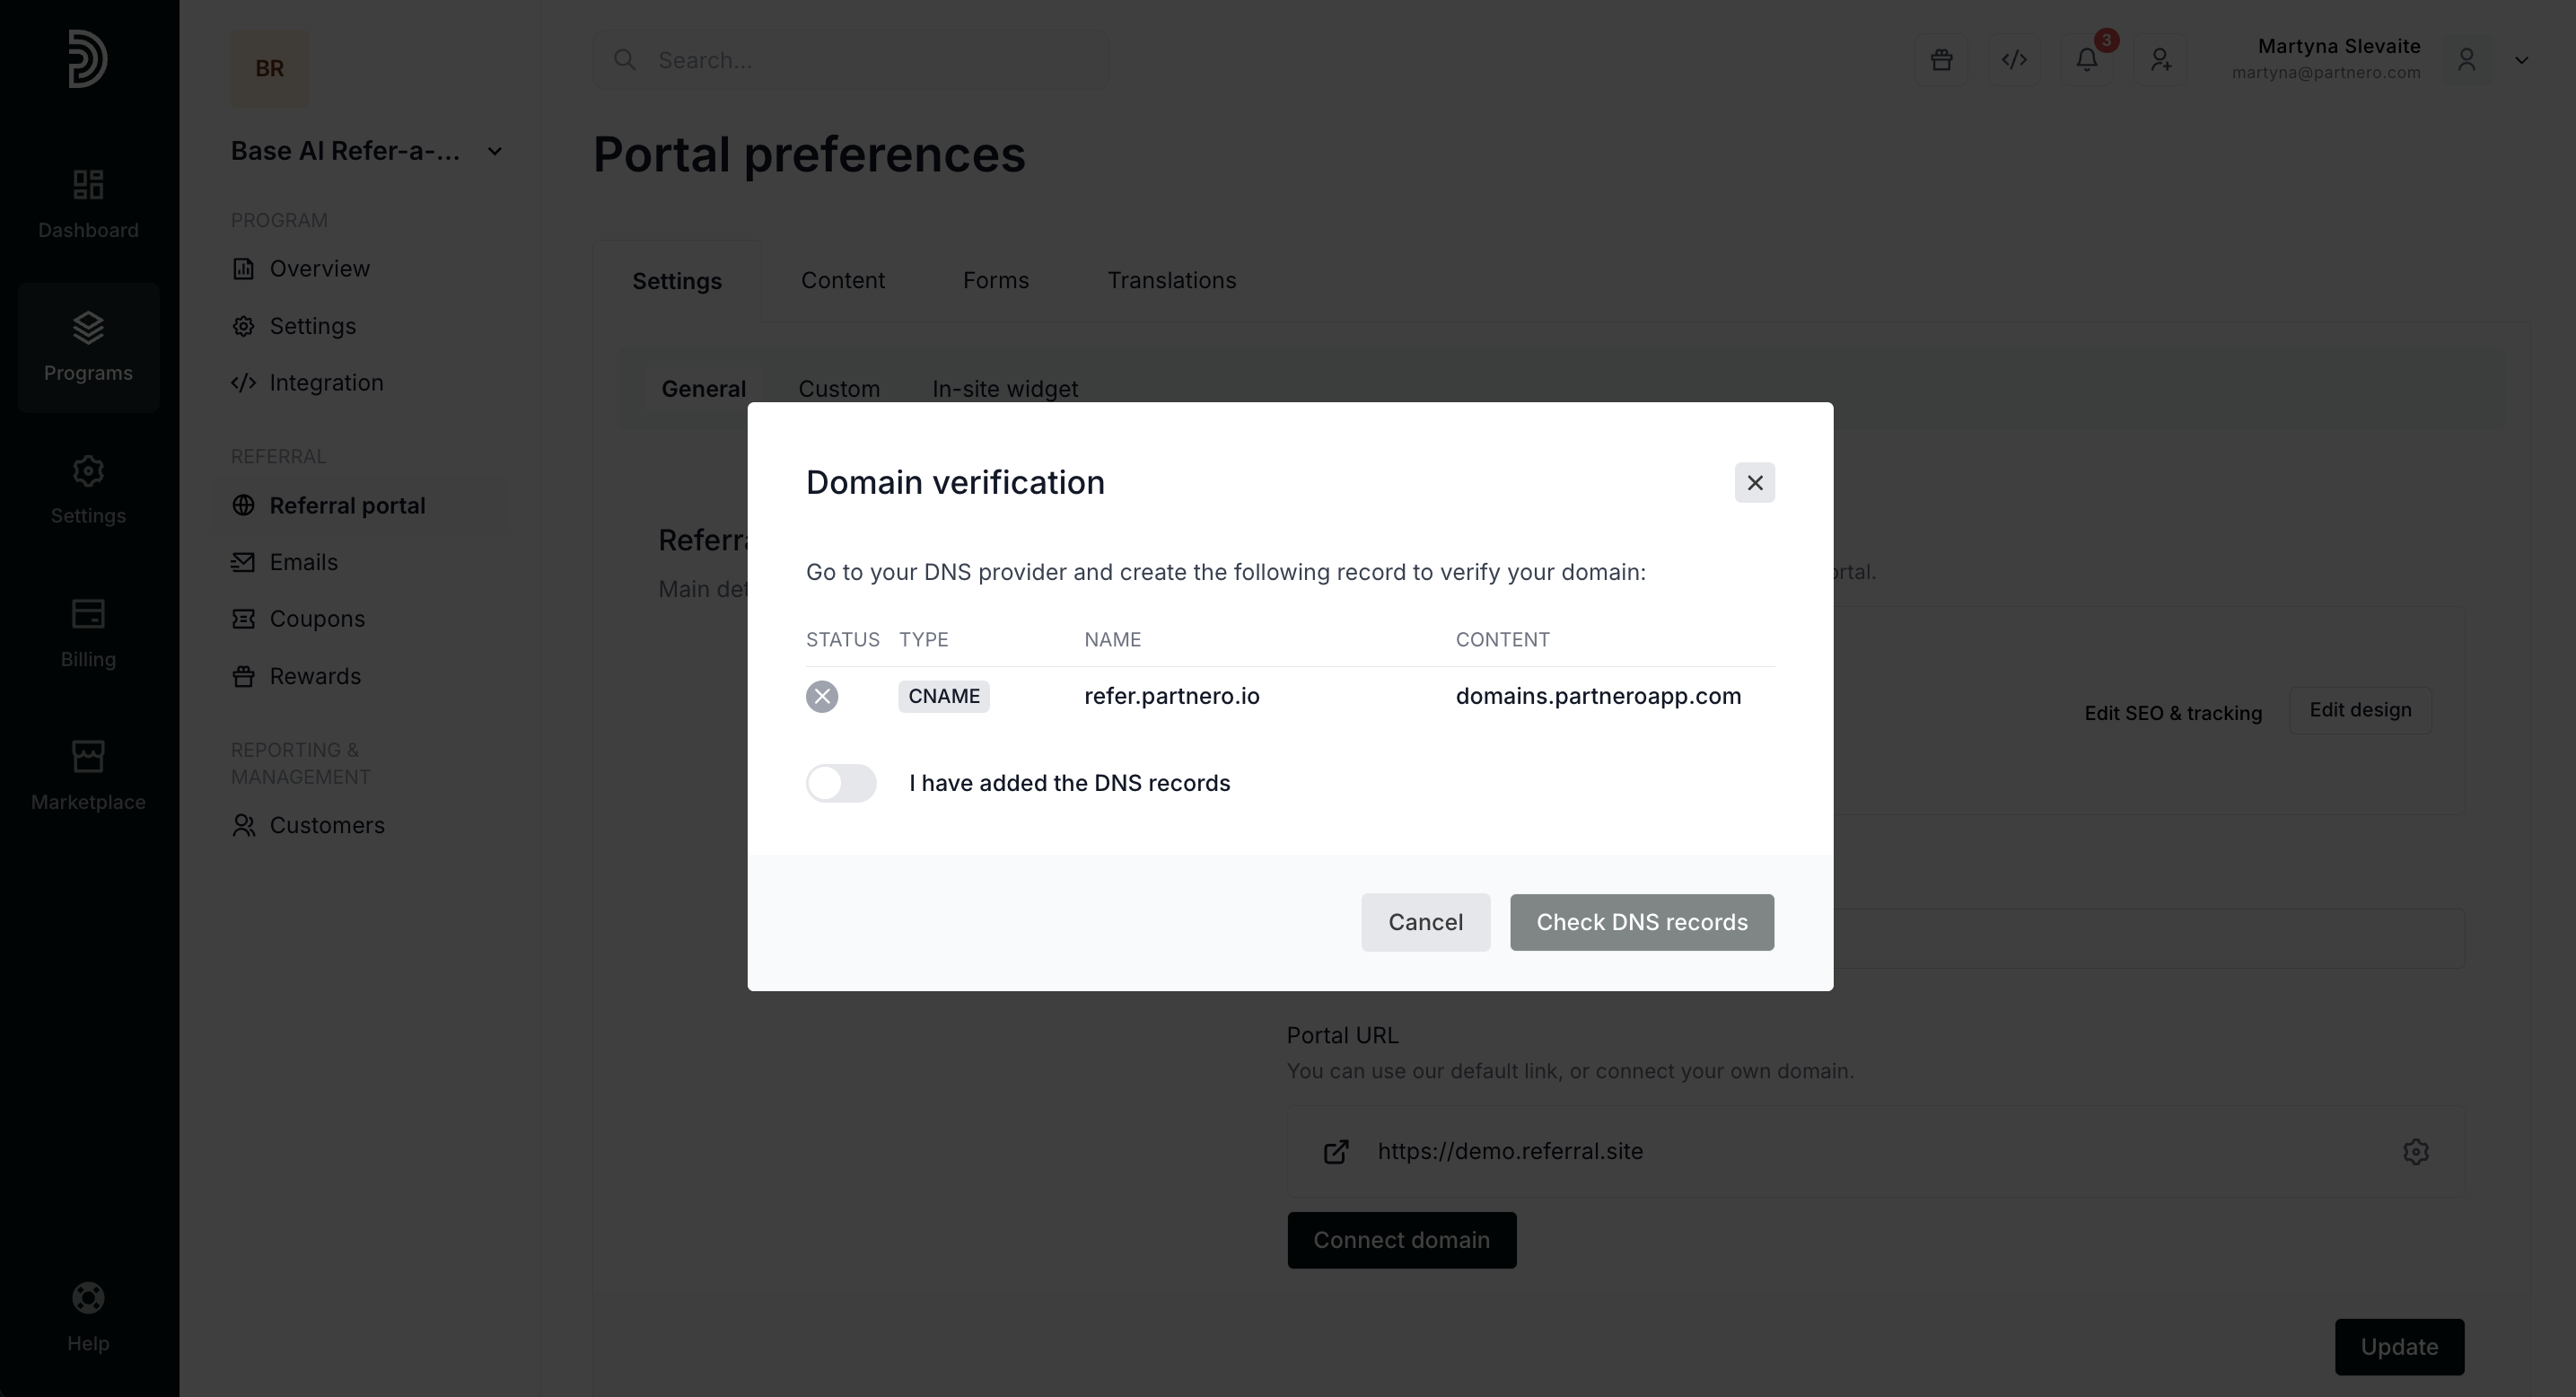Open Coupons in referral menu
Screen dimensions: 2576x1397
[x=317, y=619]
